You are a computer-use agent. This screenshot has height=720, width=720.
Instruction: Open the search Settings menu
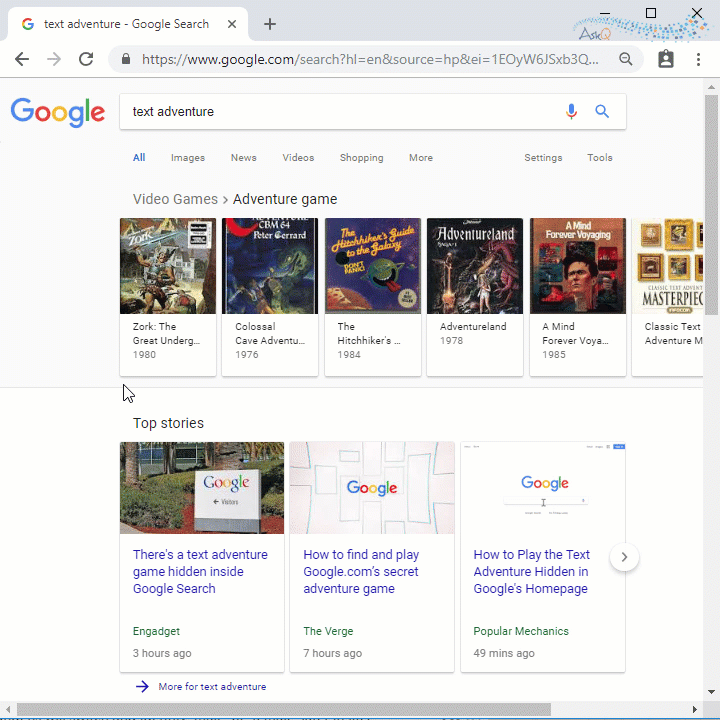tap(543, 158)
